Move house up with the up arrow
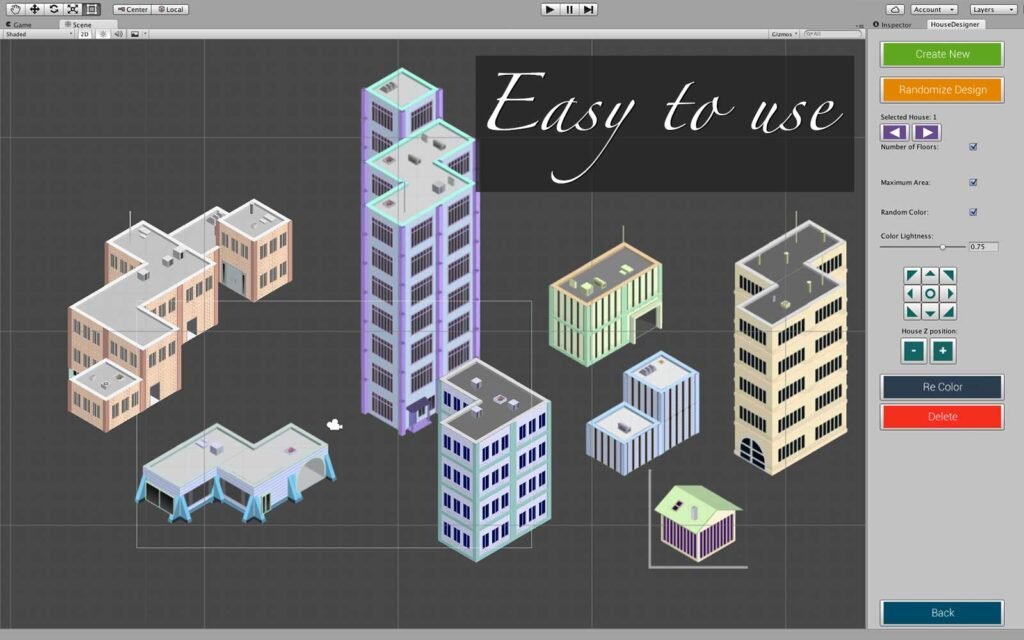 [930, 275]
